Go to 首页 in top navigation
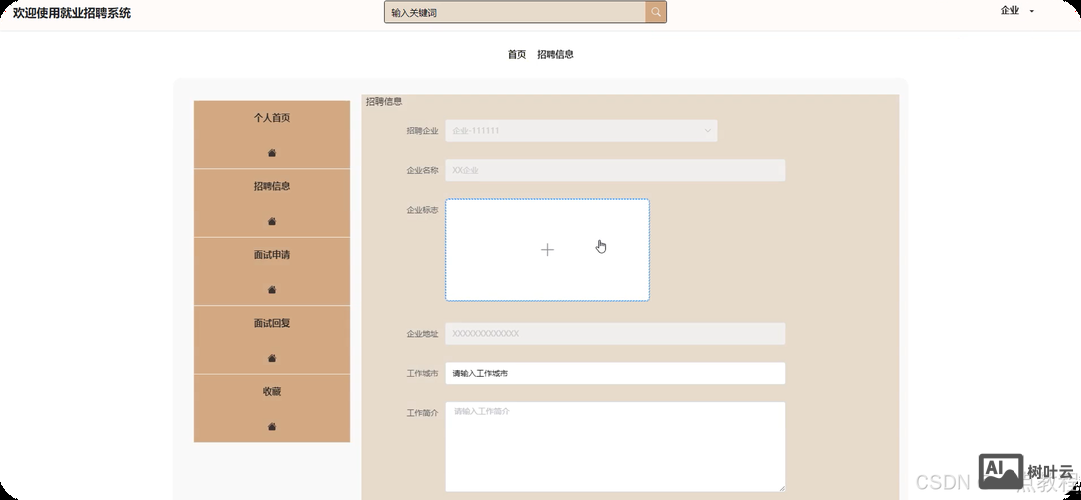This screenshot has height=500, width=1081. 517,54
